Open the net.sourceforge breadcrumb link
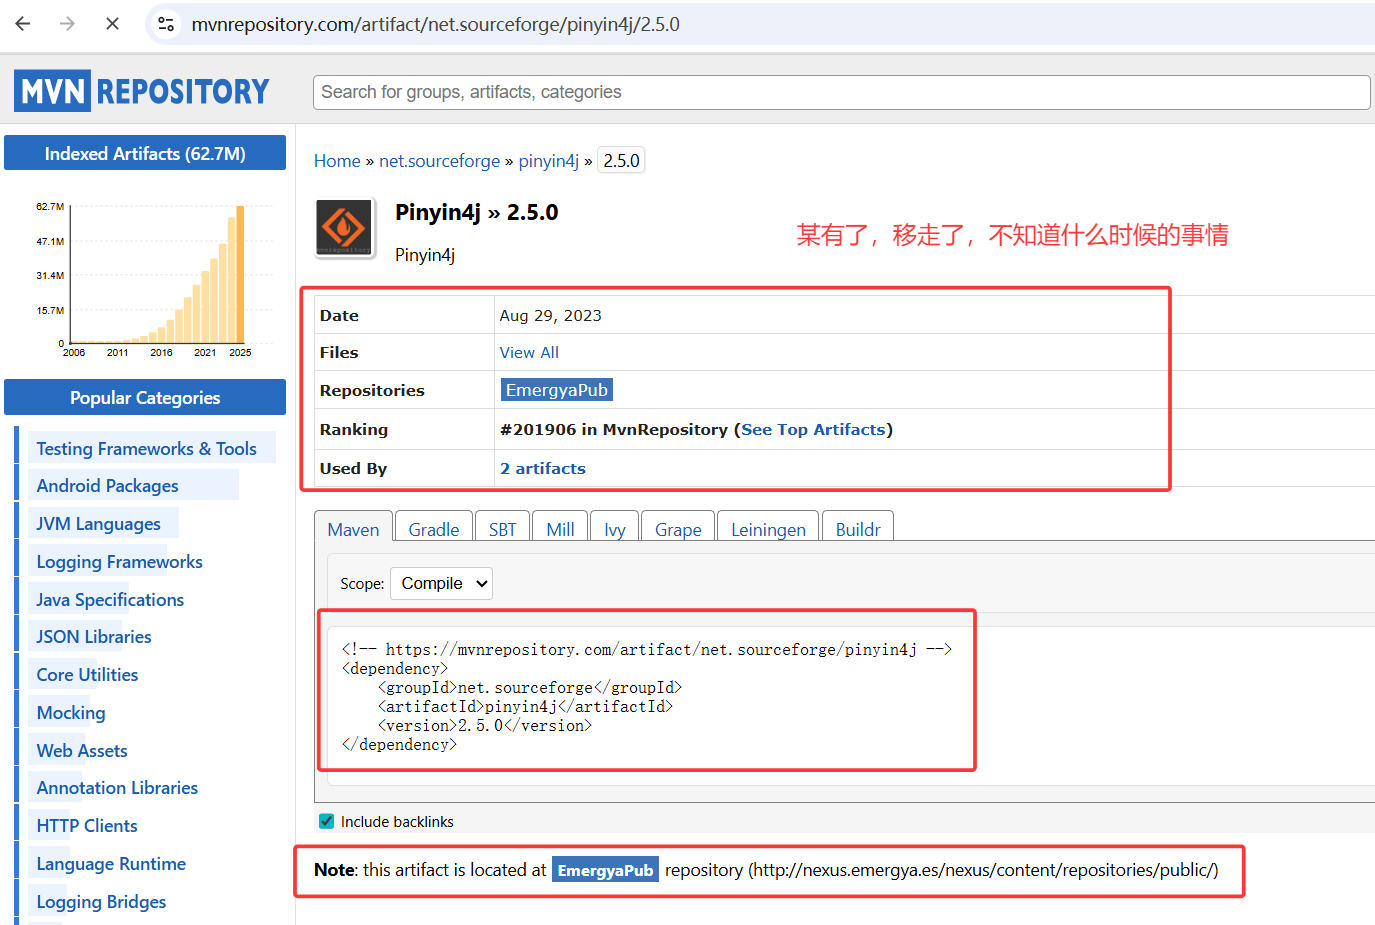The width and height of the screenshot is (1375, 925). 439,161
